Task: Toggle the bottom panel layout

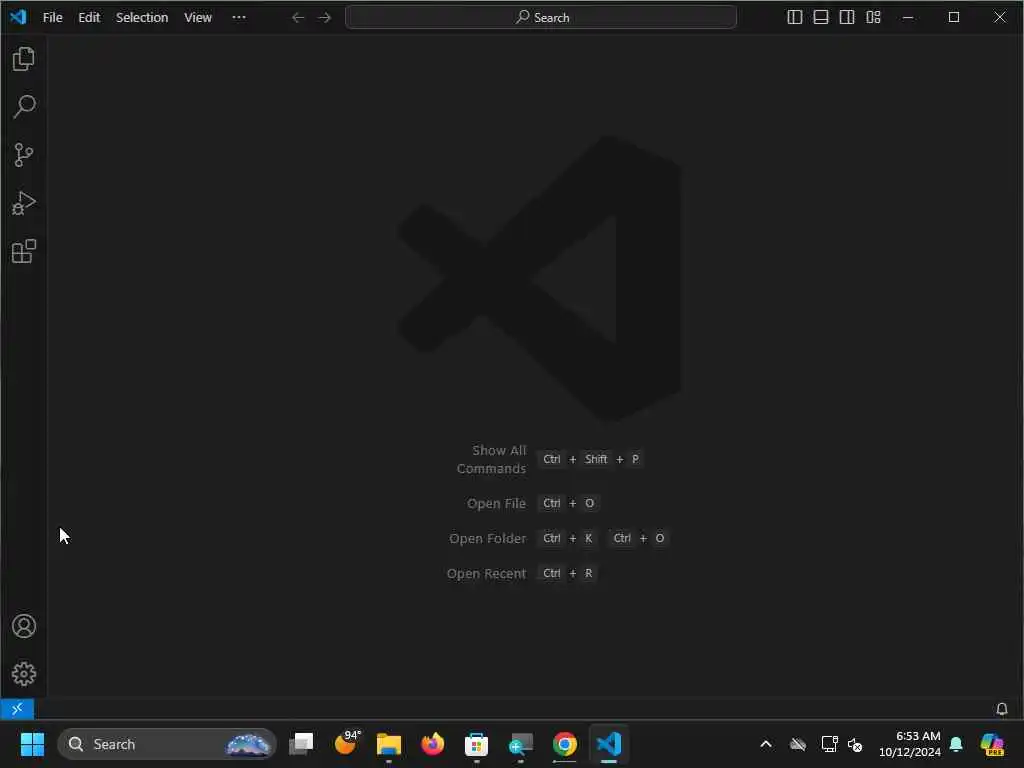Action: click(x=821, y=18)
